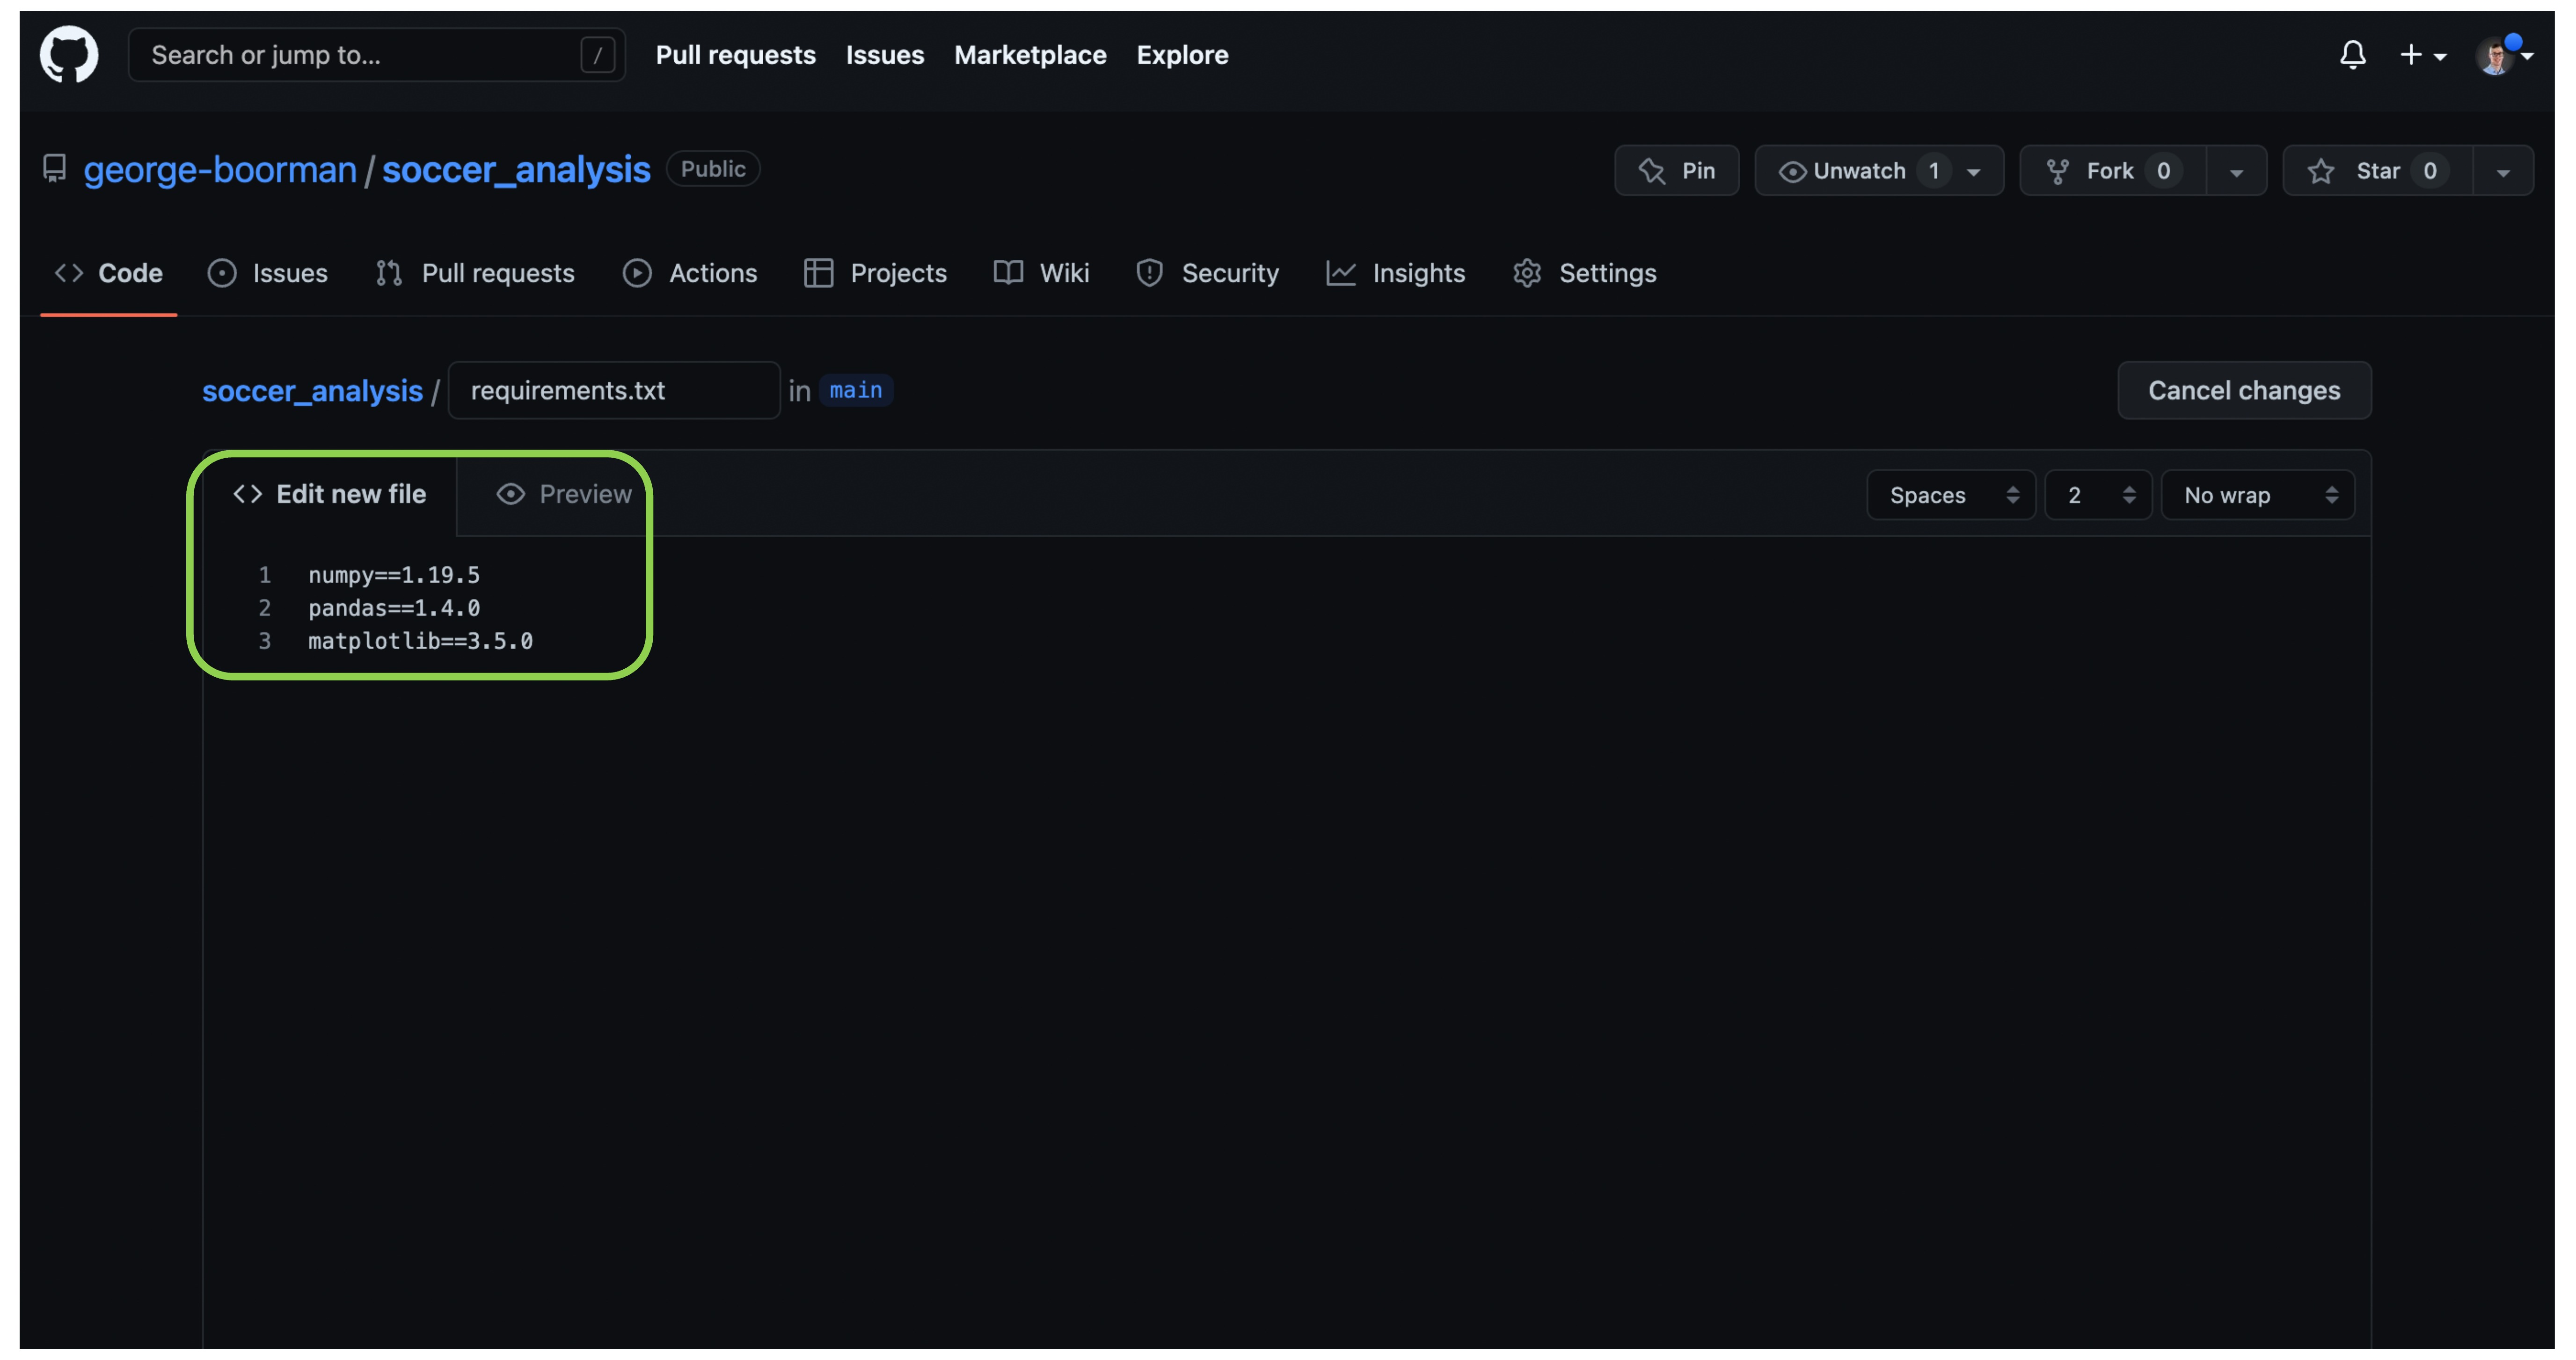Switch to the Preview tab
Image resolution: width=2576 pixels, height=1360 pixels.
click(x=564, y=494)
